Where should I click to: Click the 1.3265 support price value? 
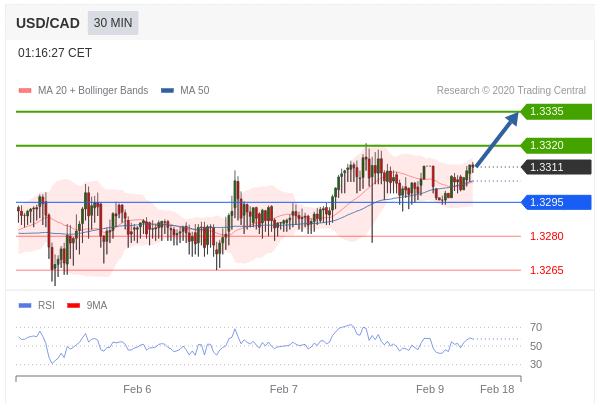546,270
